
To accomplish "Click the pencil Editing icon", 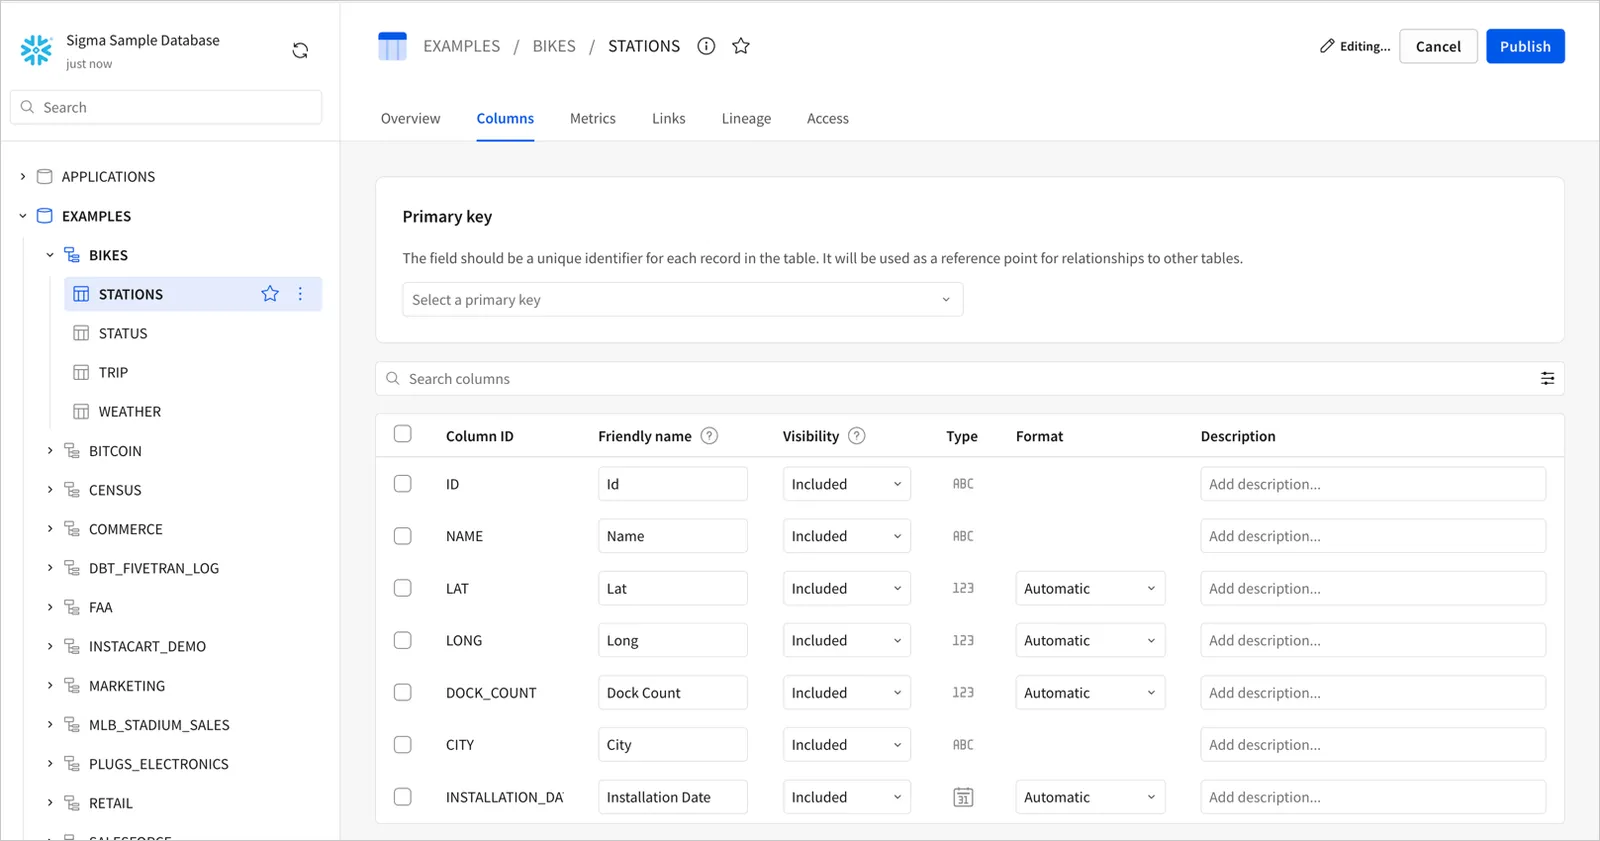I will (x=1327, y=46).
